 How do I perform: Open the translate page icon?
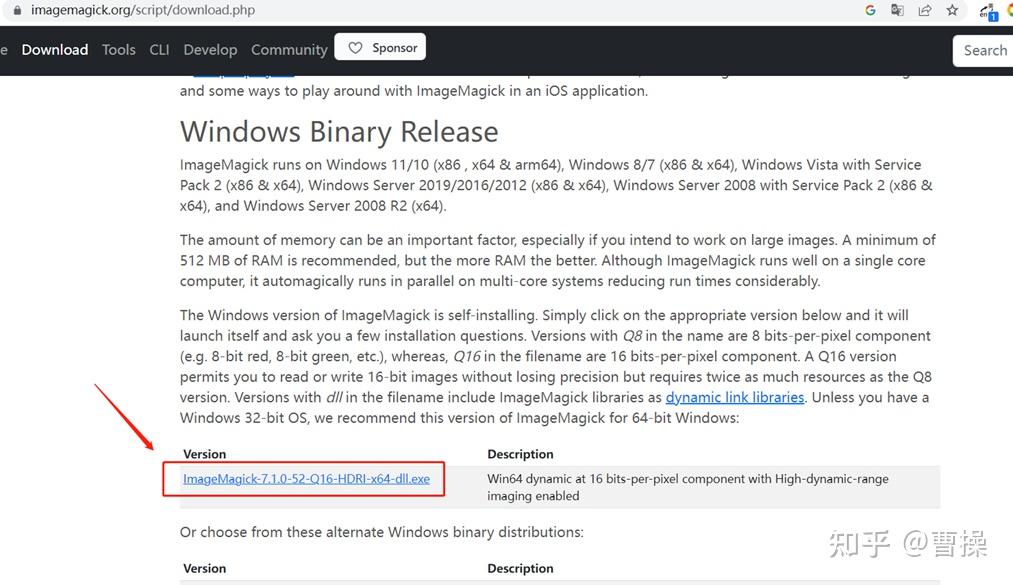897,10
